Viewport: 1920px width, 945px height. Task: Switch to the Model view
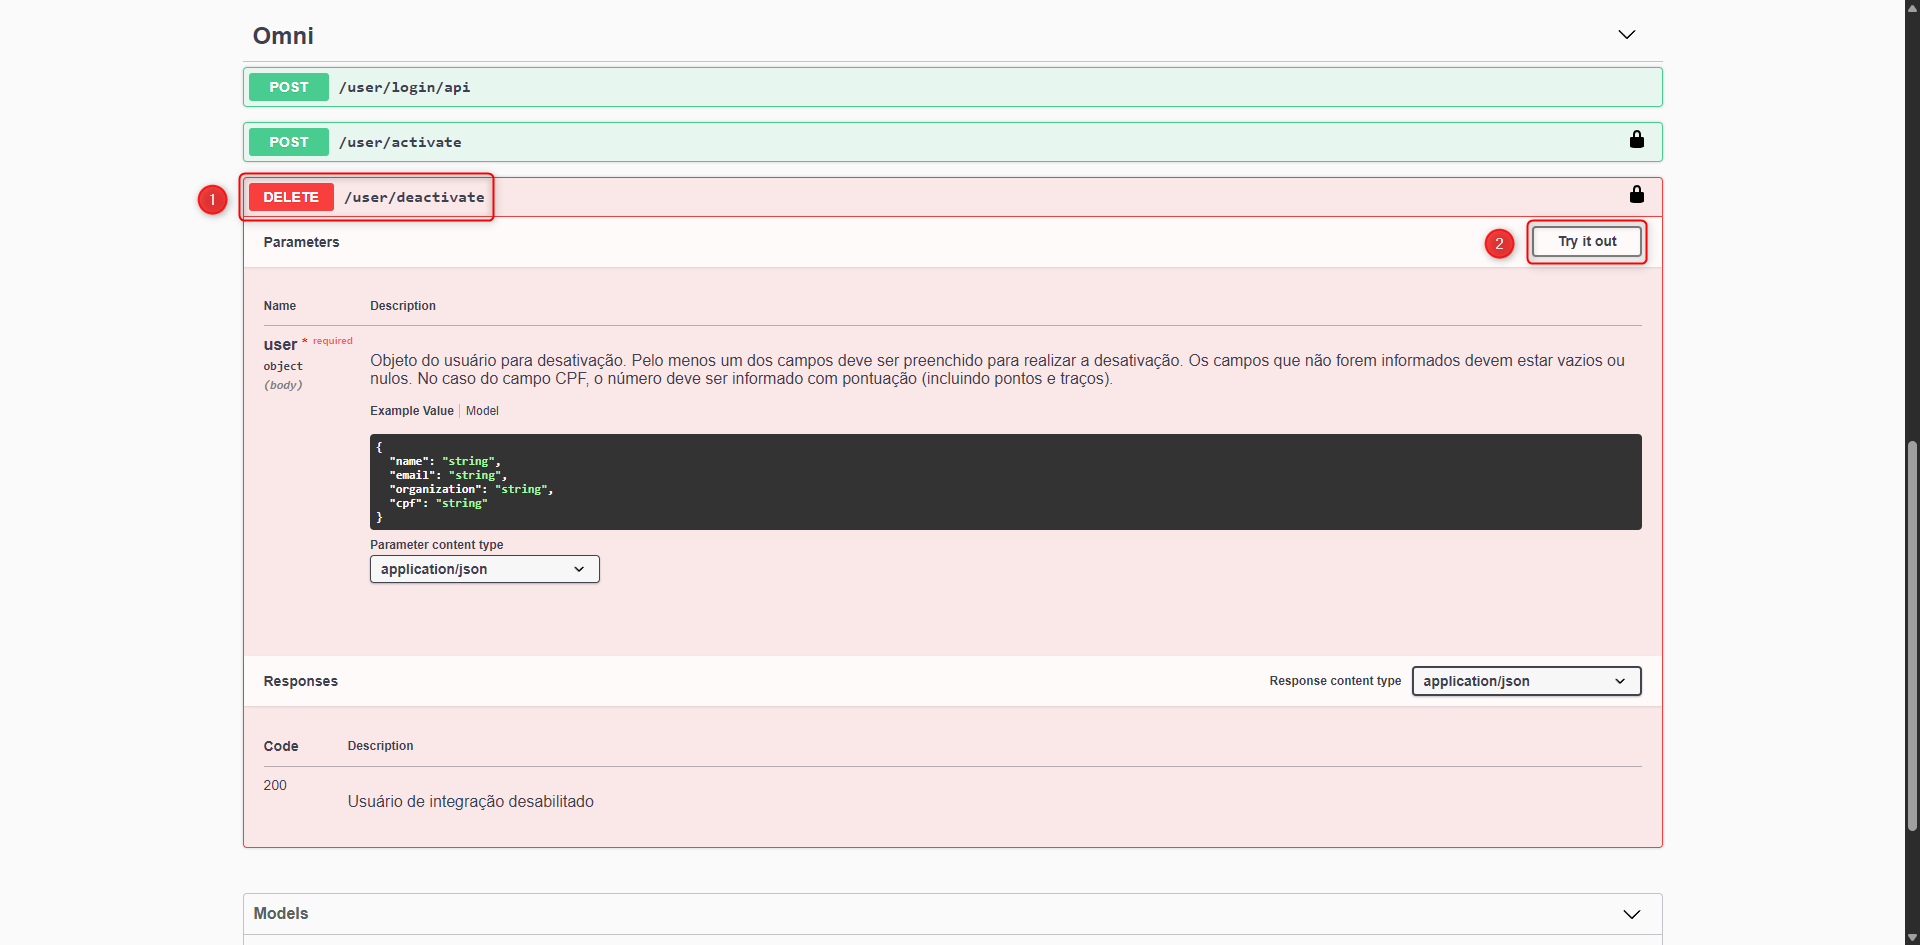tap(482, 410)
